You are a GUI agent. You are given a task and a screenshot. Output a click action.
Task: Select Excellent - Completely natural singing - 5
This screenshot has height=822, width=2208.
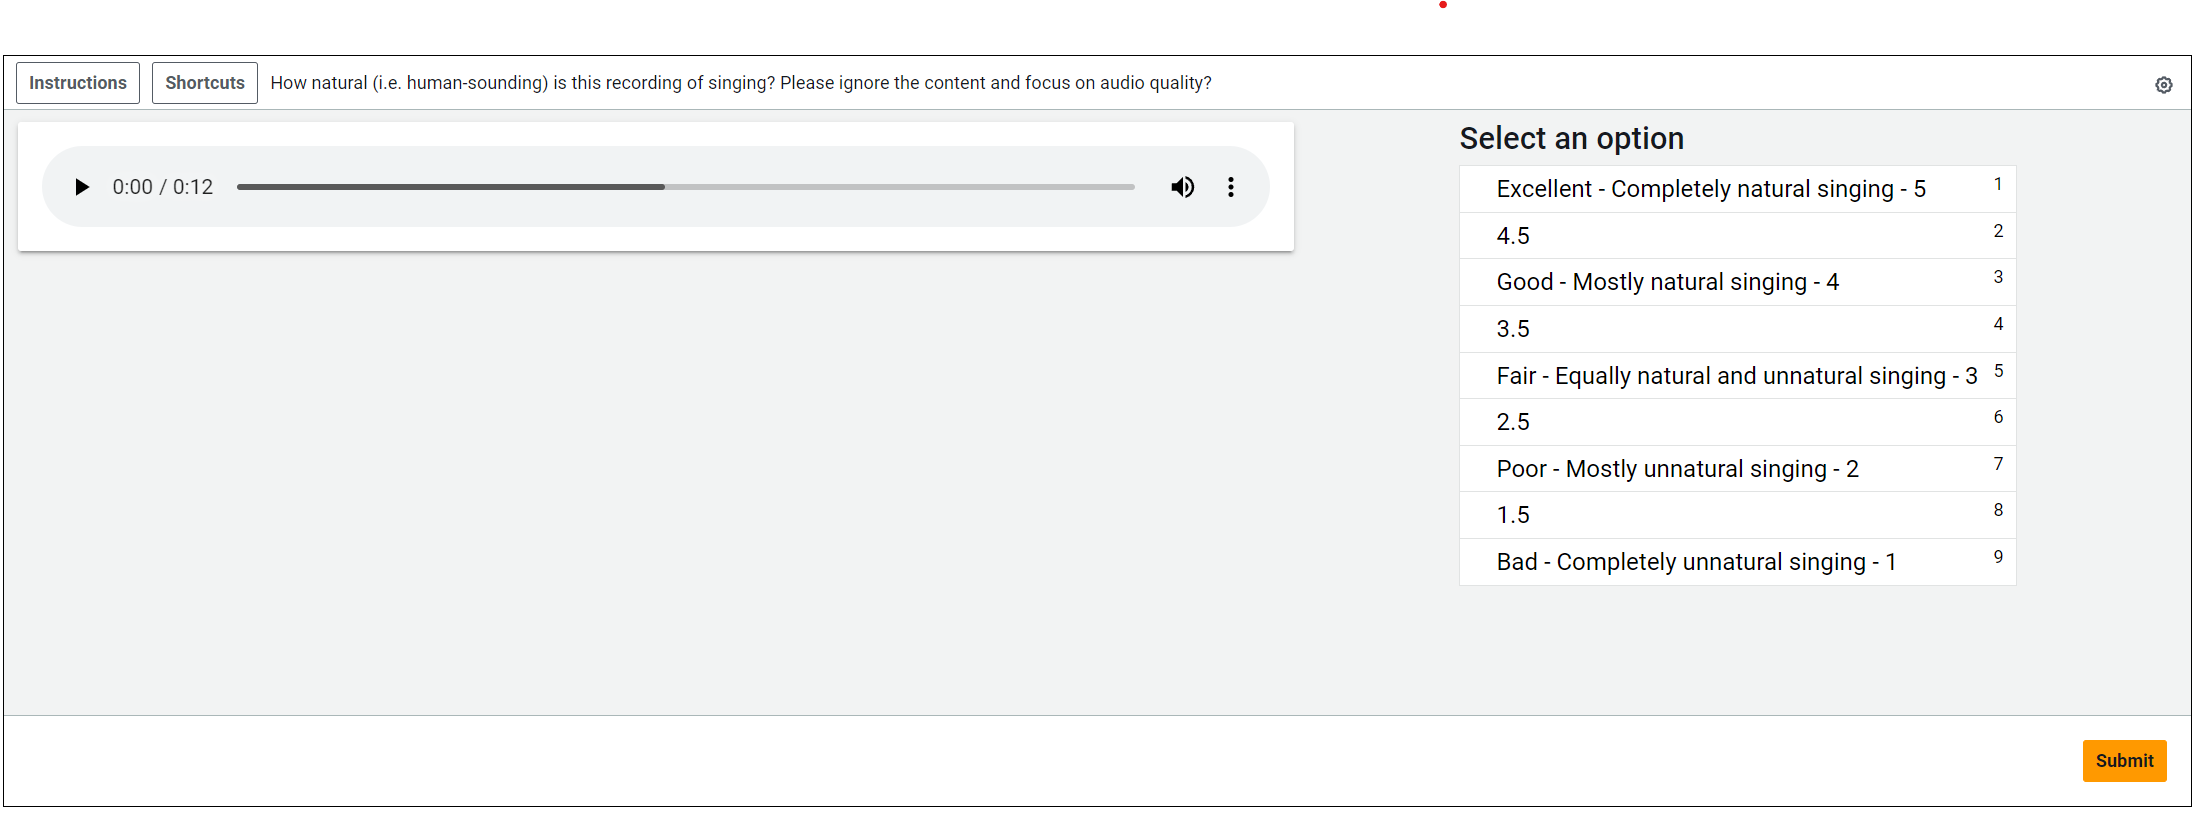point(1711,189)
